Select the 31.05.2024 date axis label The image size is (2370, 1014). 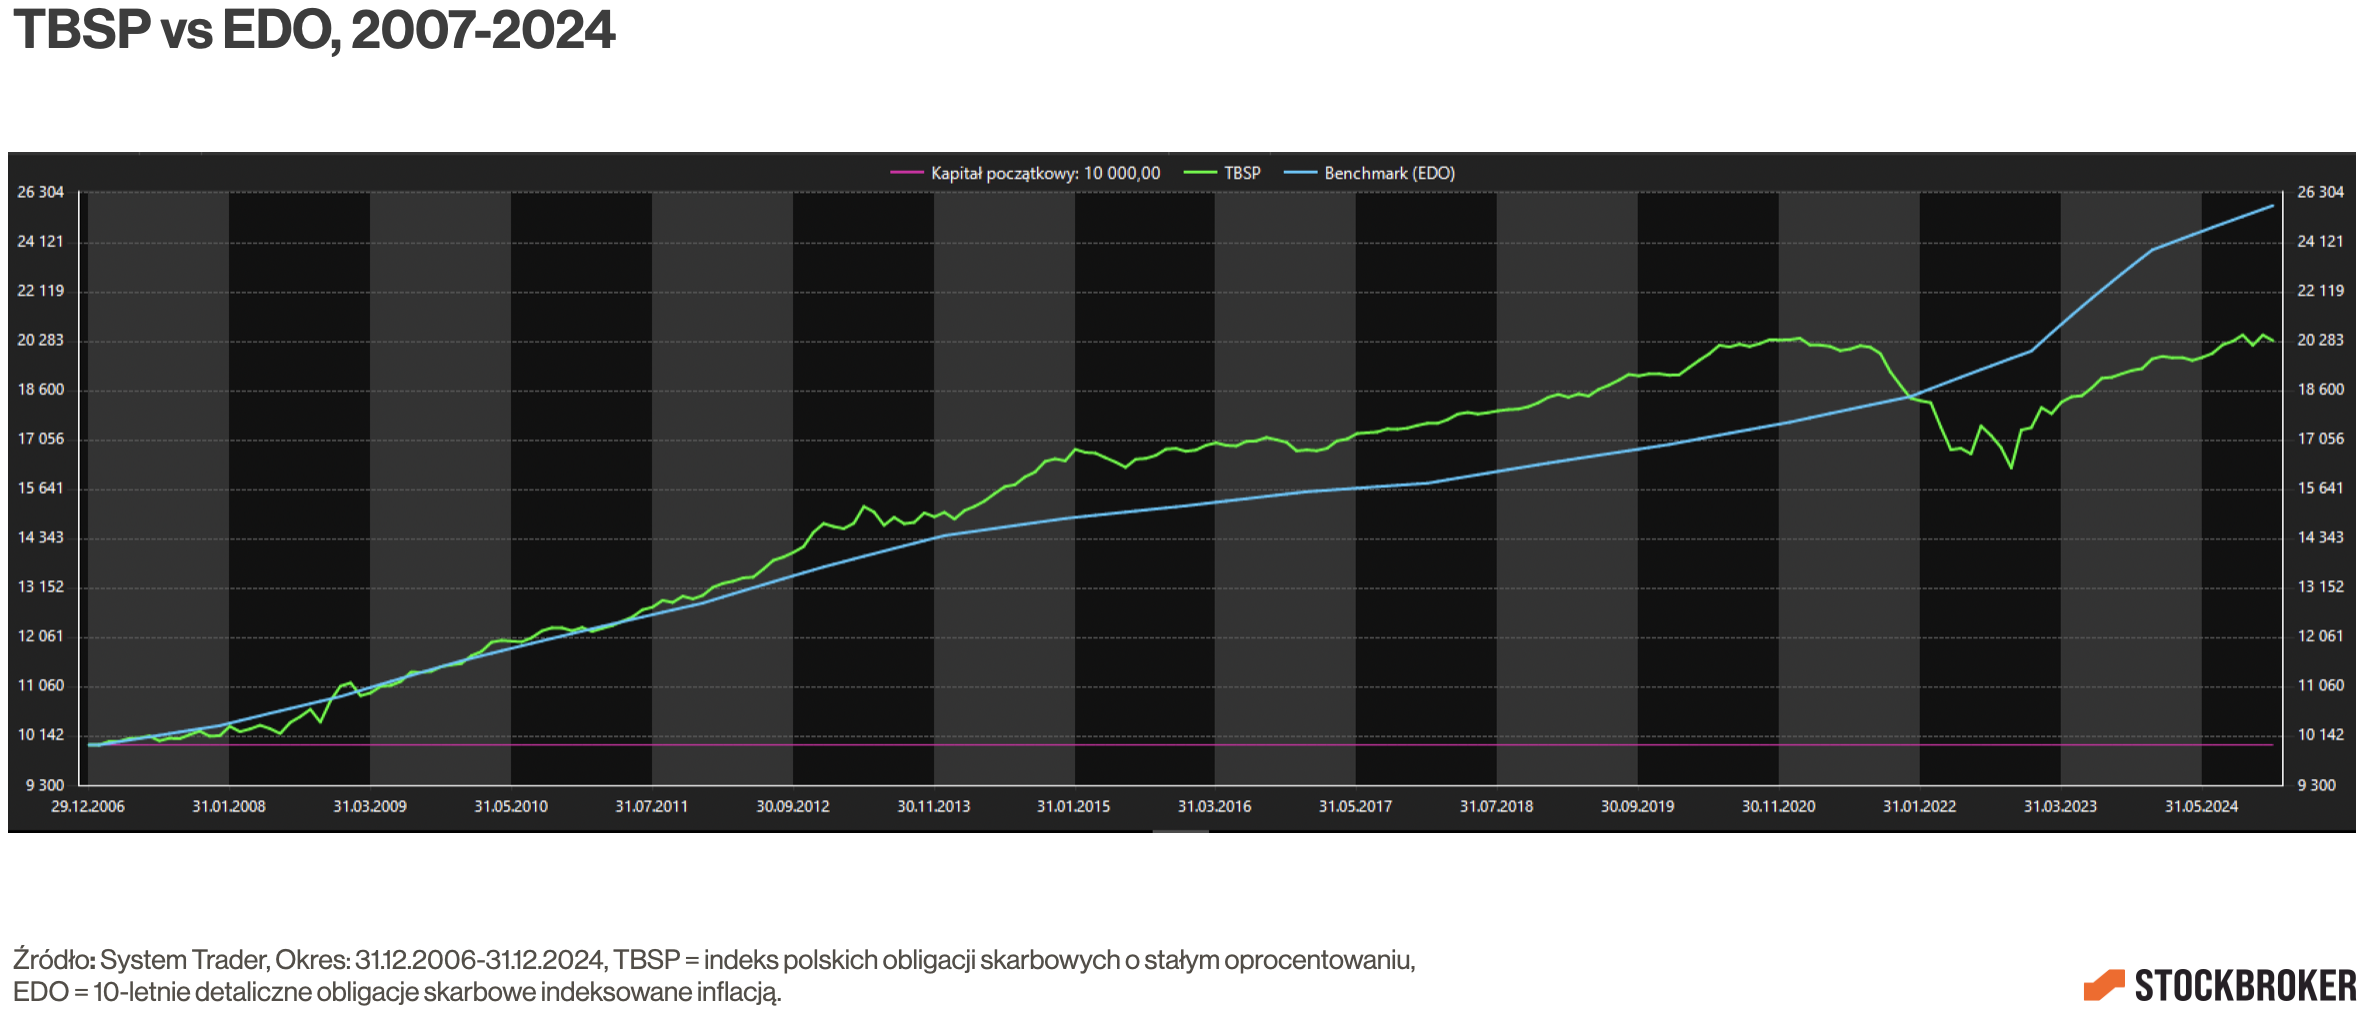(2201, 806)
